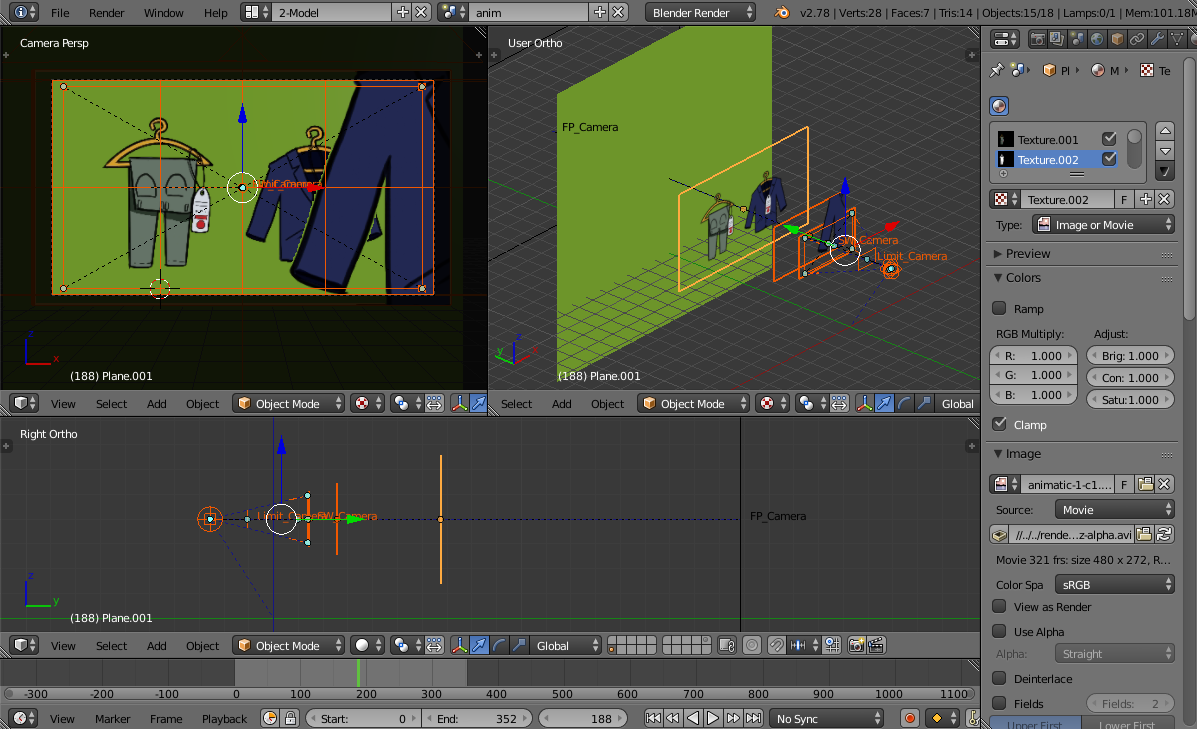
Task: Open the texture Type dropdown
Action: click(x=1104, y=225)
